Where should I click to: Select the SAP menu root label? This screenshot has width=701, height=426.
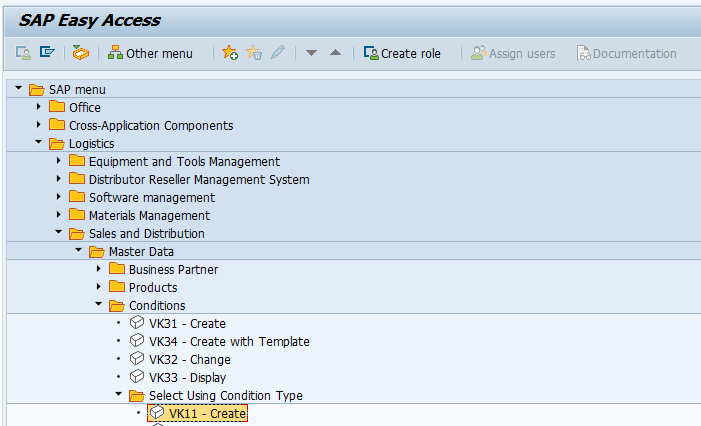point(77,90)
